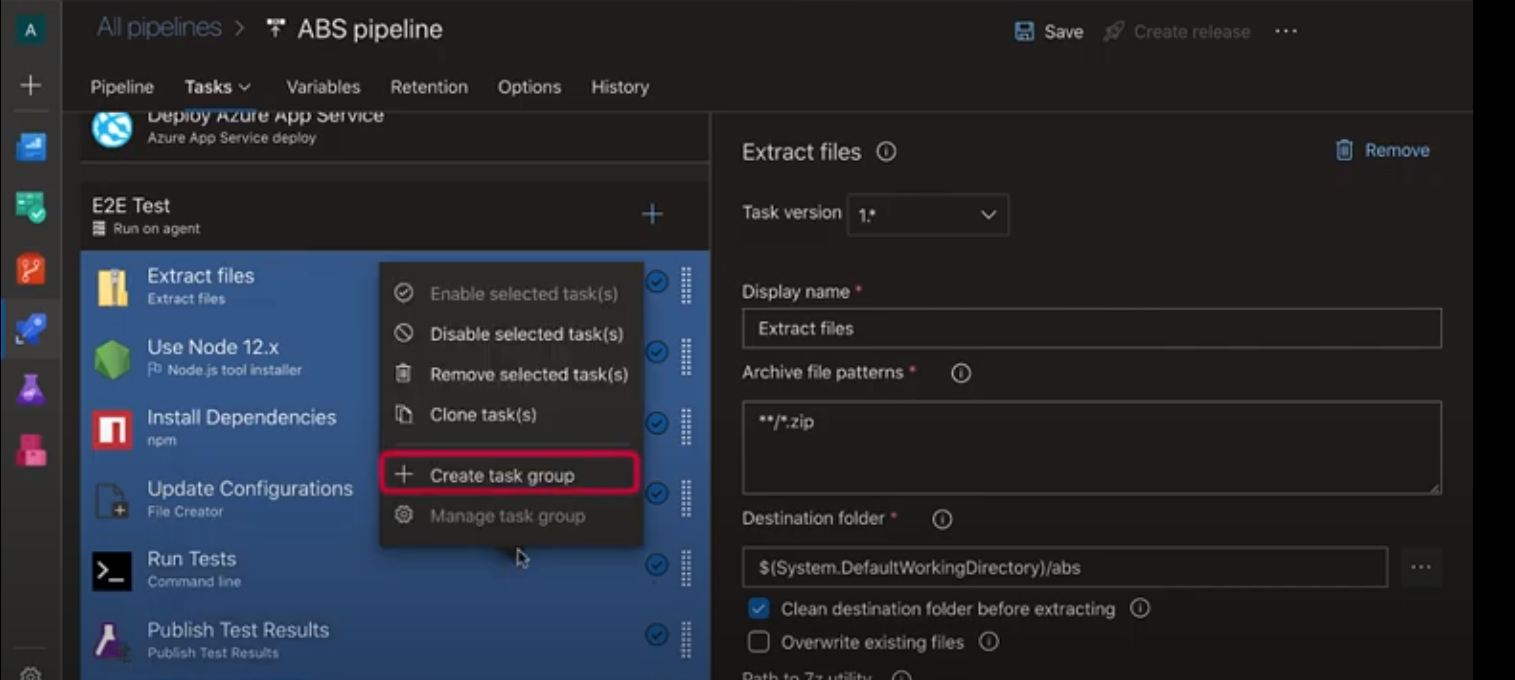
Task: Open more actions ellipsis next to Create release
Action: tap(1285, 32)
